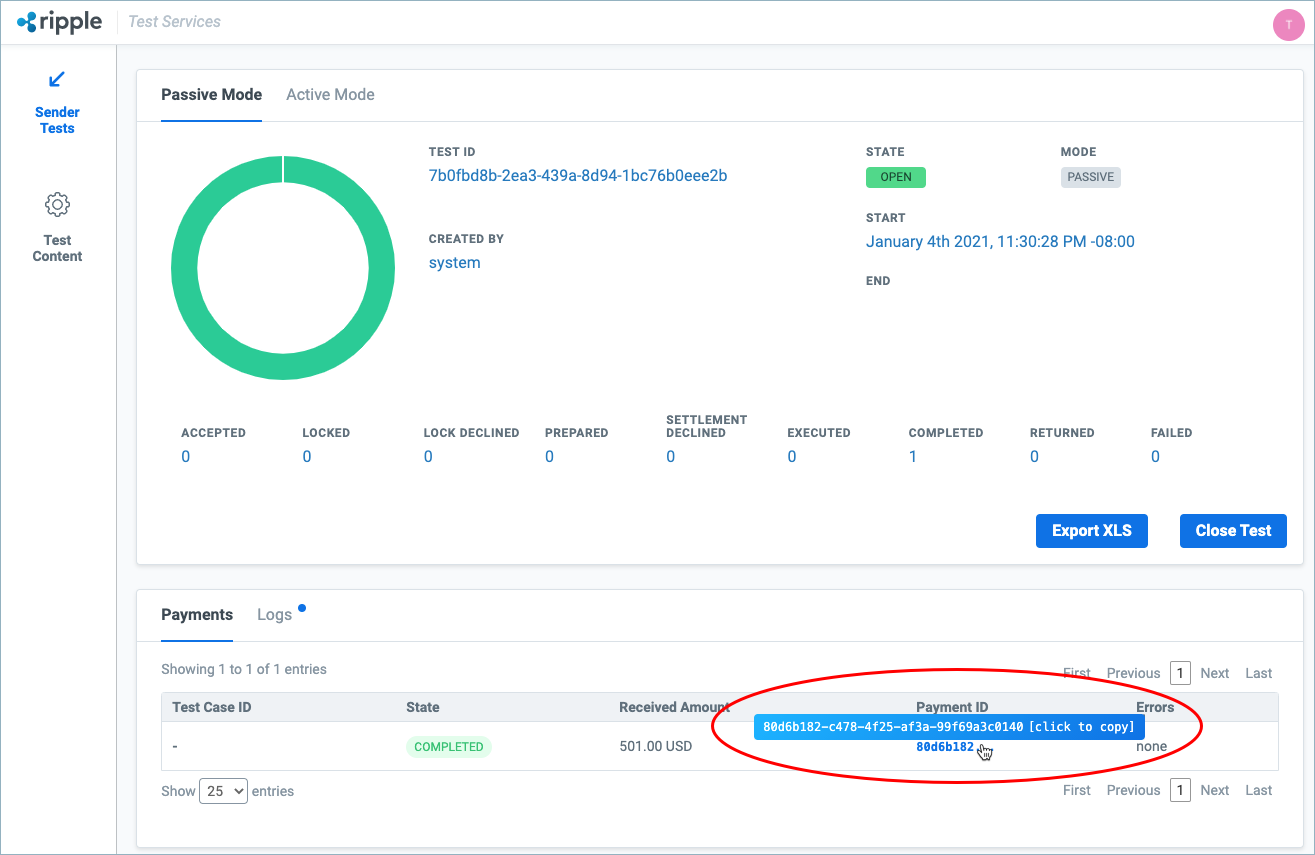Go to the Next page of payments
The height and width of the screenshot is (855, 1315).
pyautogui.click(x=1214, y=673)
